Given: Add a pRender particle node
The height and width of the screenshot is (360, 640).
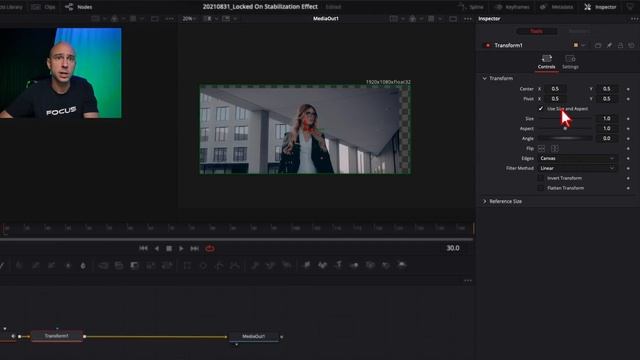Looking at the screenshot, I should pos(287,266).
